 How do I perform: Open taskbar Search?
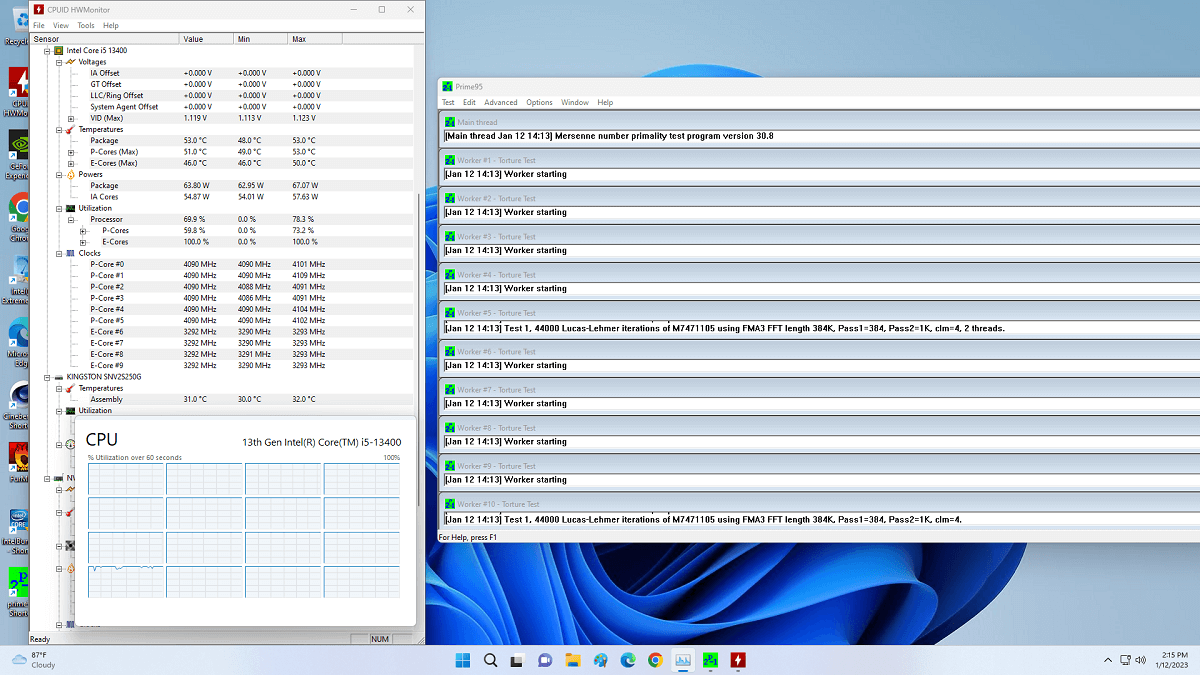(x=490, y=660)
